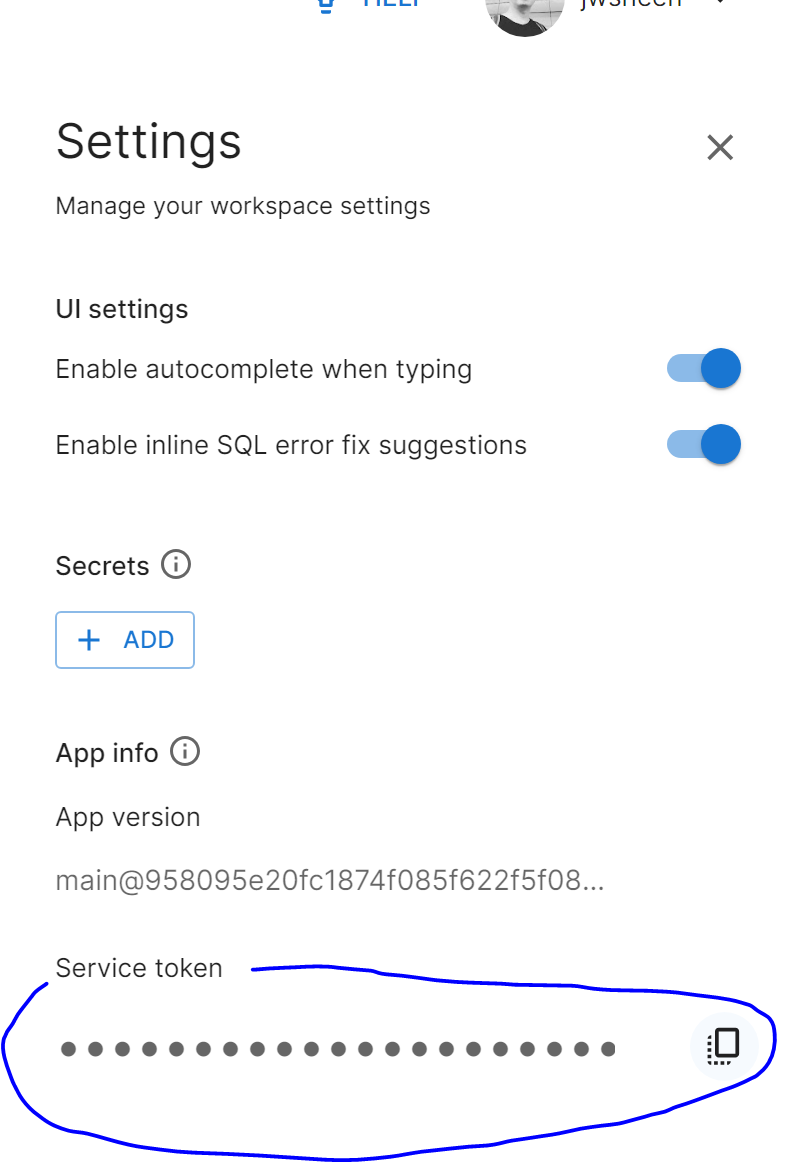The image size is (794, 1162).
Task: Close the Settings panel with the X
Action: point(720,147)
